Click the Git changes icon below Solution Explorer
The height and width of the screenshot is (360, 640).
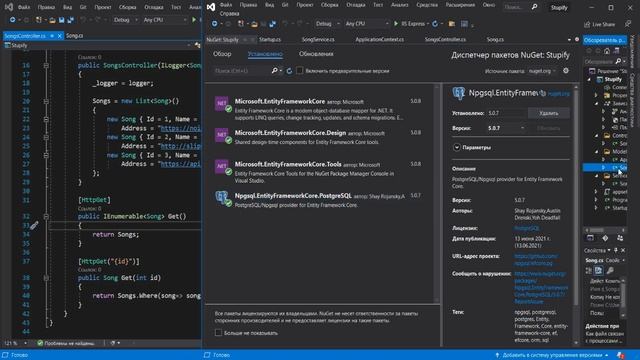tap(605, 238)
